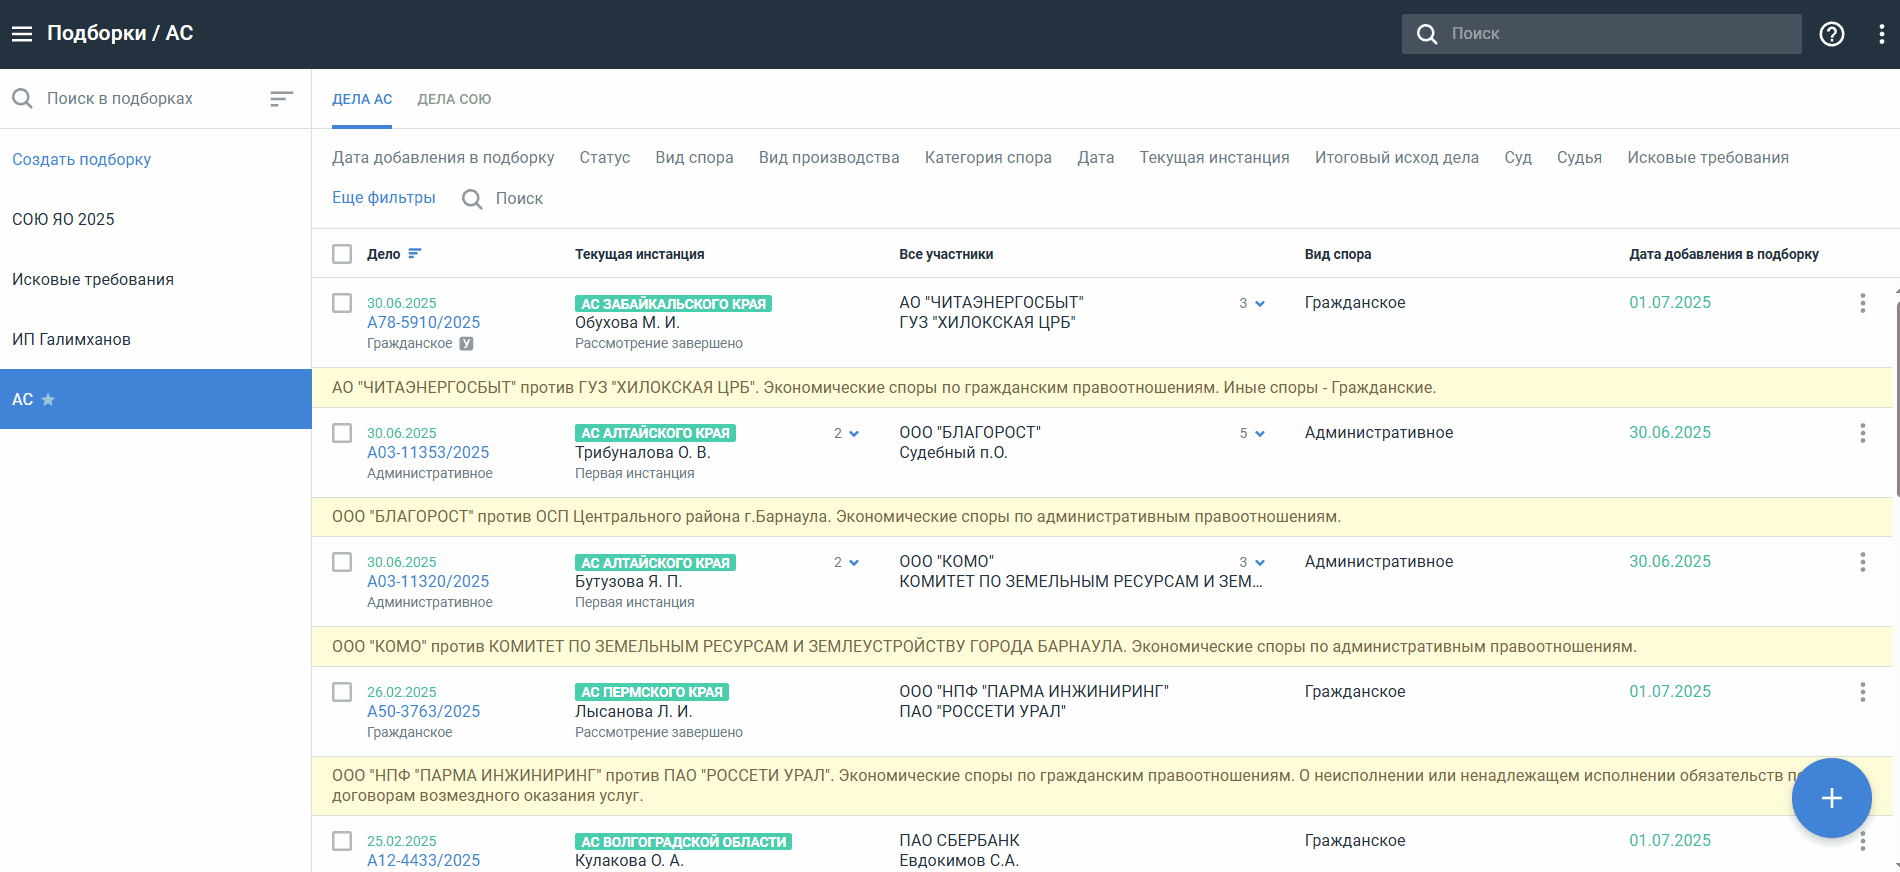Open row actions menu for case А78-5910/2025
This screenshot has width=1900, height=872.
1862,303
